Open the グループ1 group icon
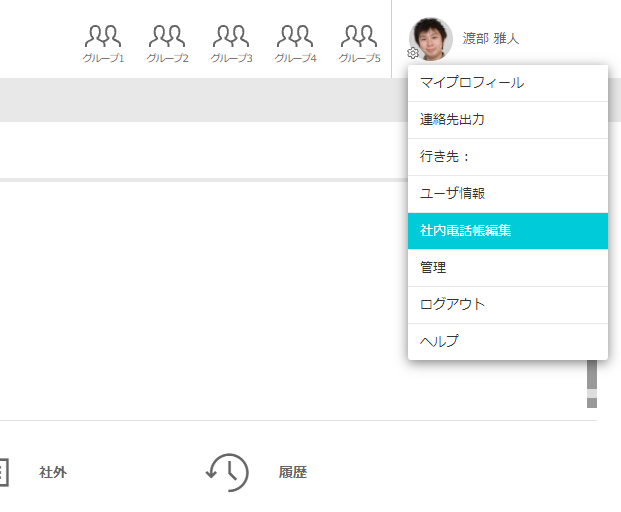This screenshot has width=621, height=512. click(x=103, y=42)
